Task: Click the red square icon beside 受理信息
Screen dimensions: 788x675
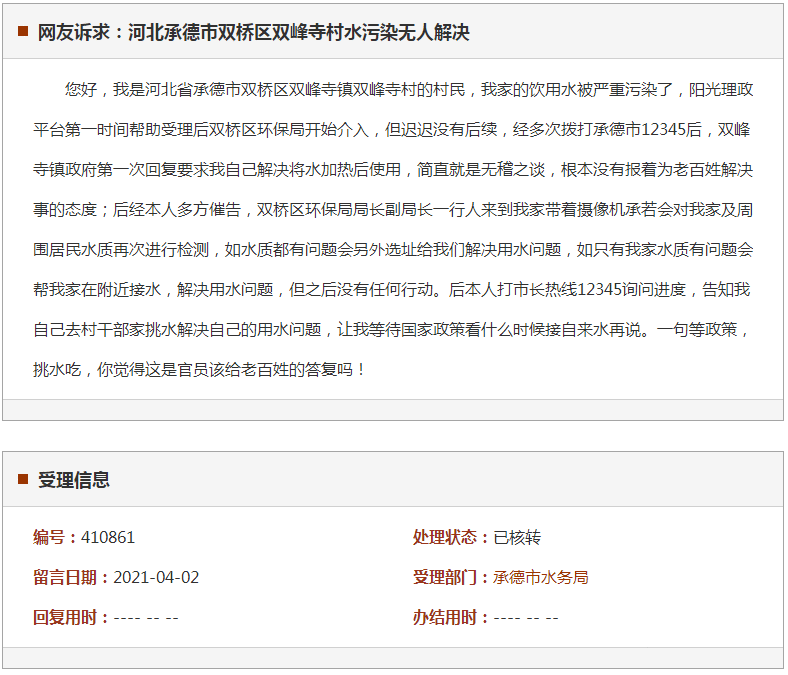Action: (x=23, y=479)
